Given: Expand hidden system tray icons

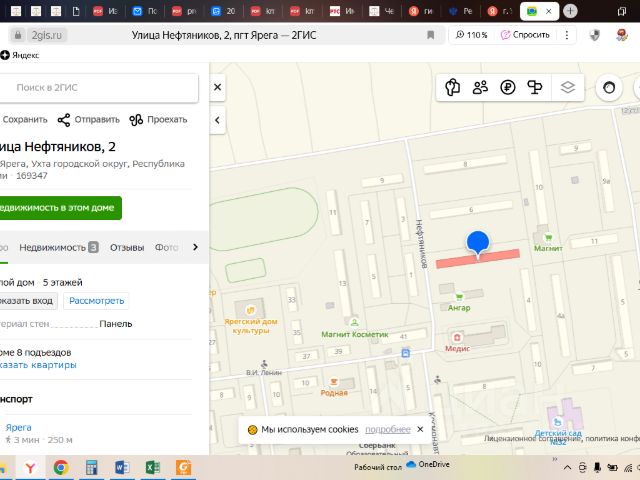Looking at the screenshot, I should tap(567, 468).
